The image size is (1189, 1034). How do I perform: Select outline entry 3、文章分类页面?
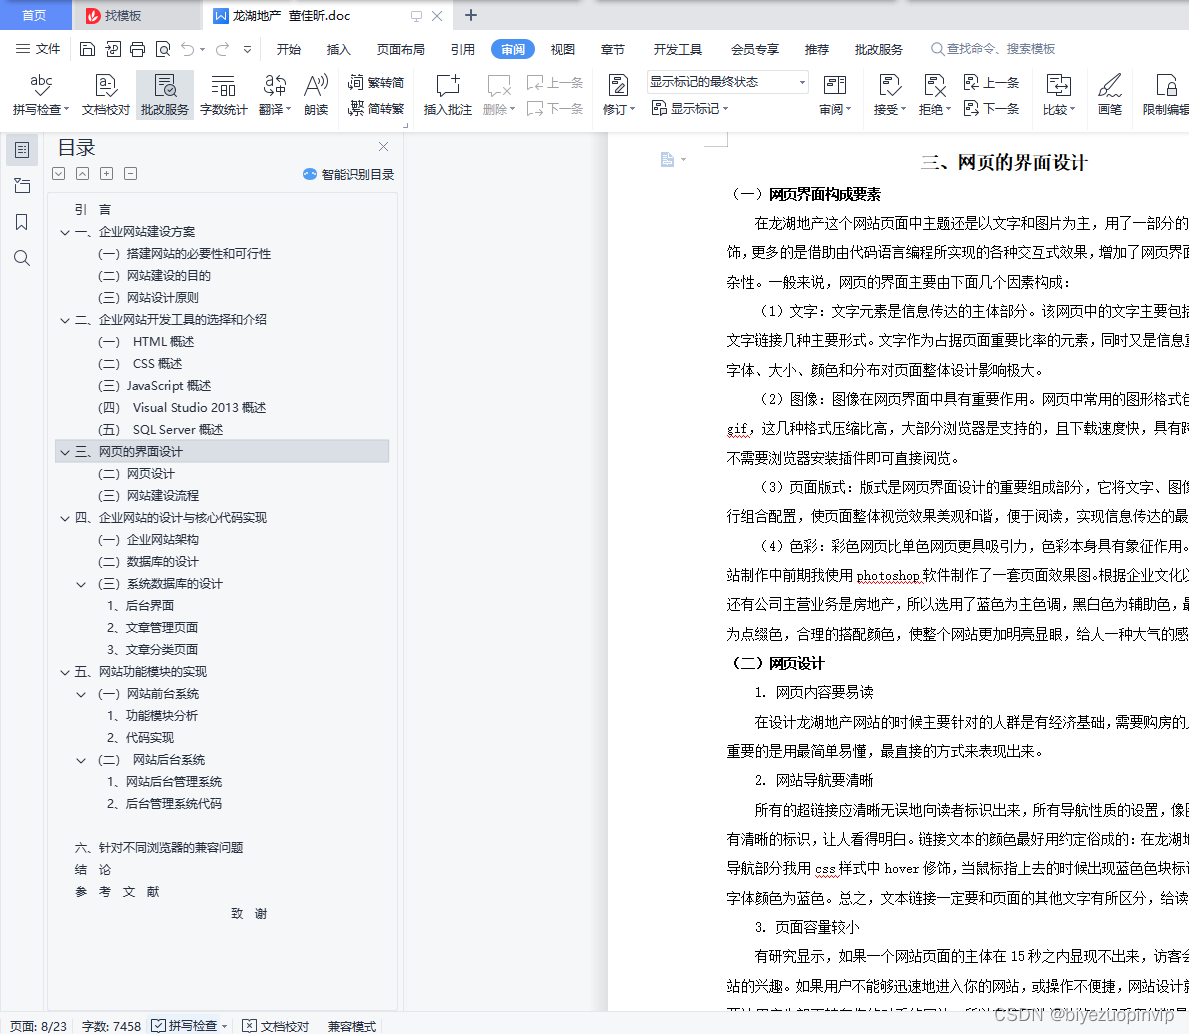pos(152,650)
